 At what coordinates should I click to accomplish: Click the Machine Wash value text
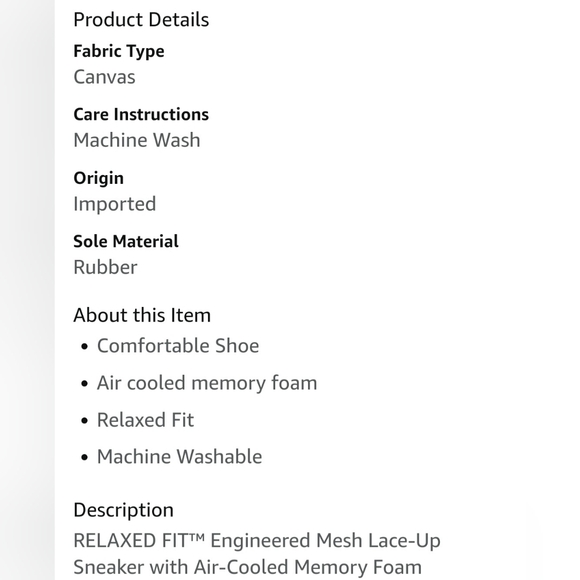137,140
